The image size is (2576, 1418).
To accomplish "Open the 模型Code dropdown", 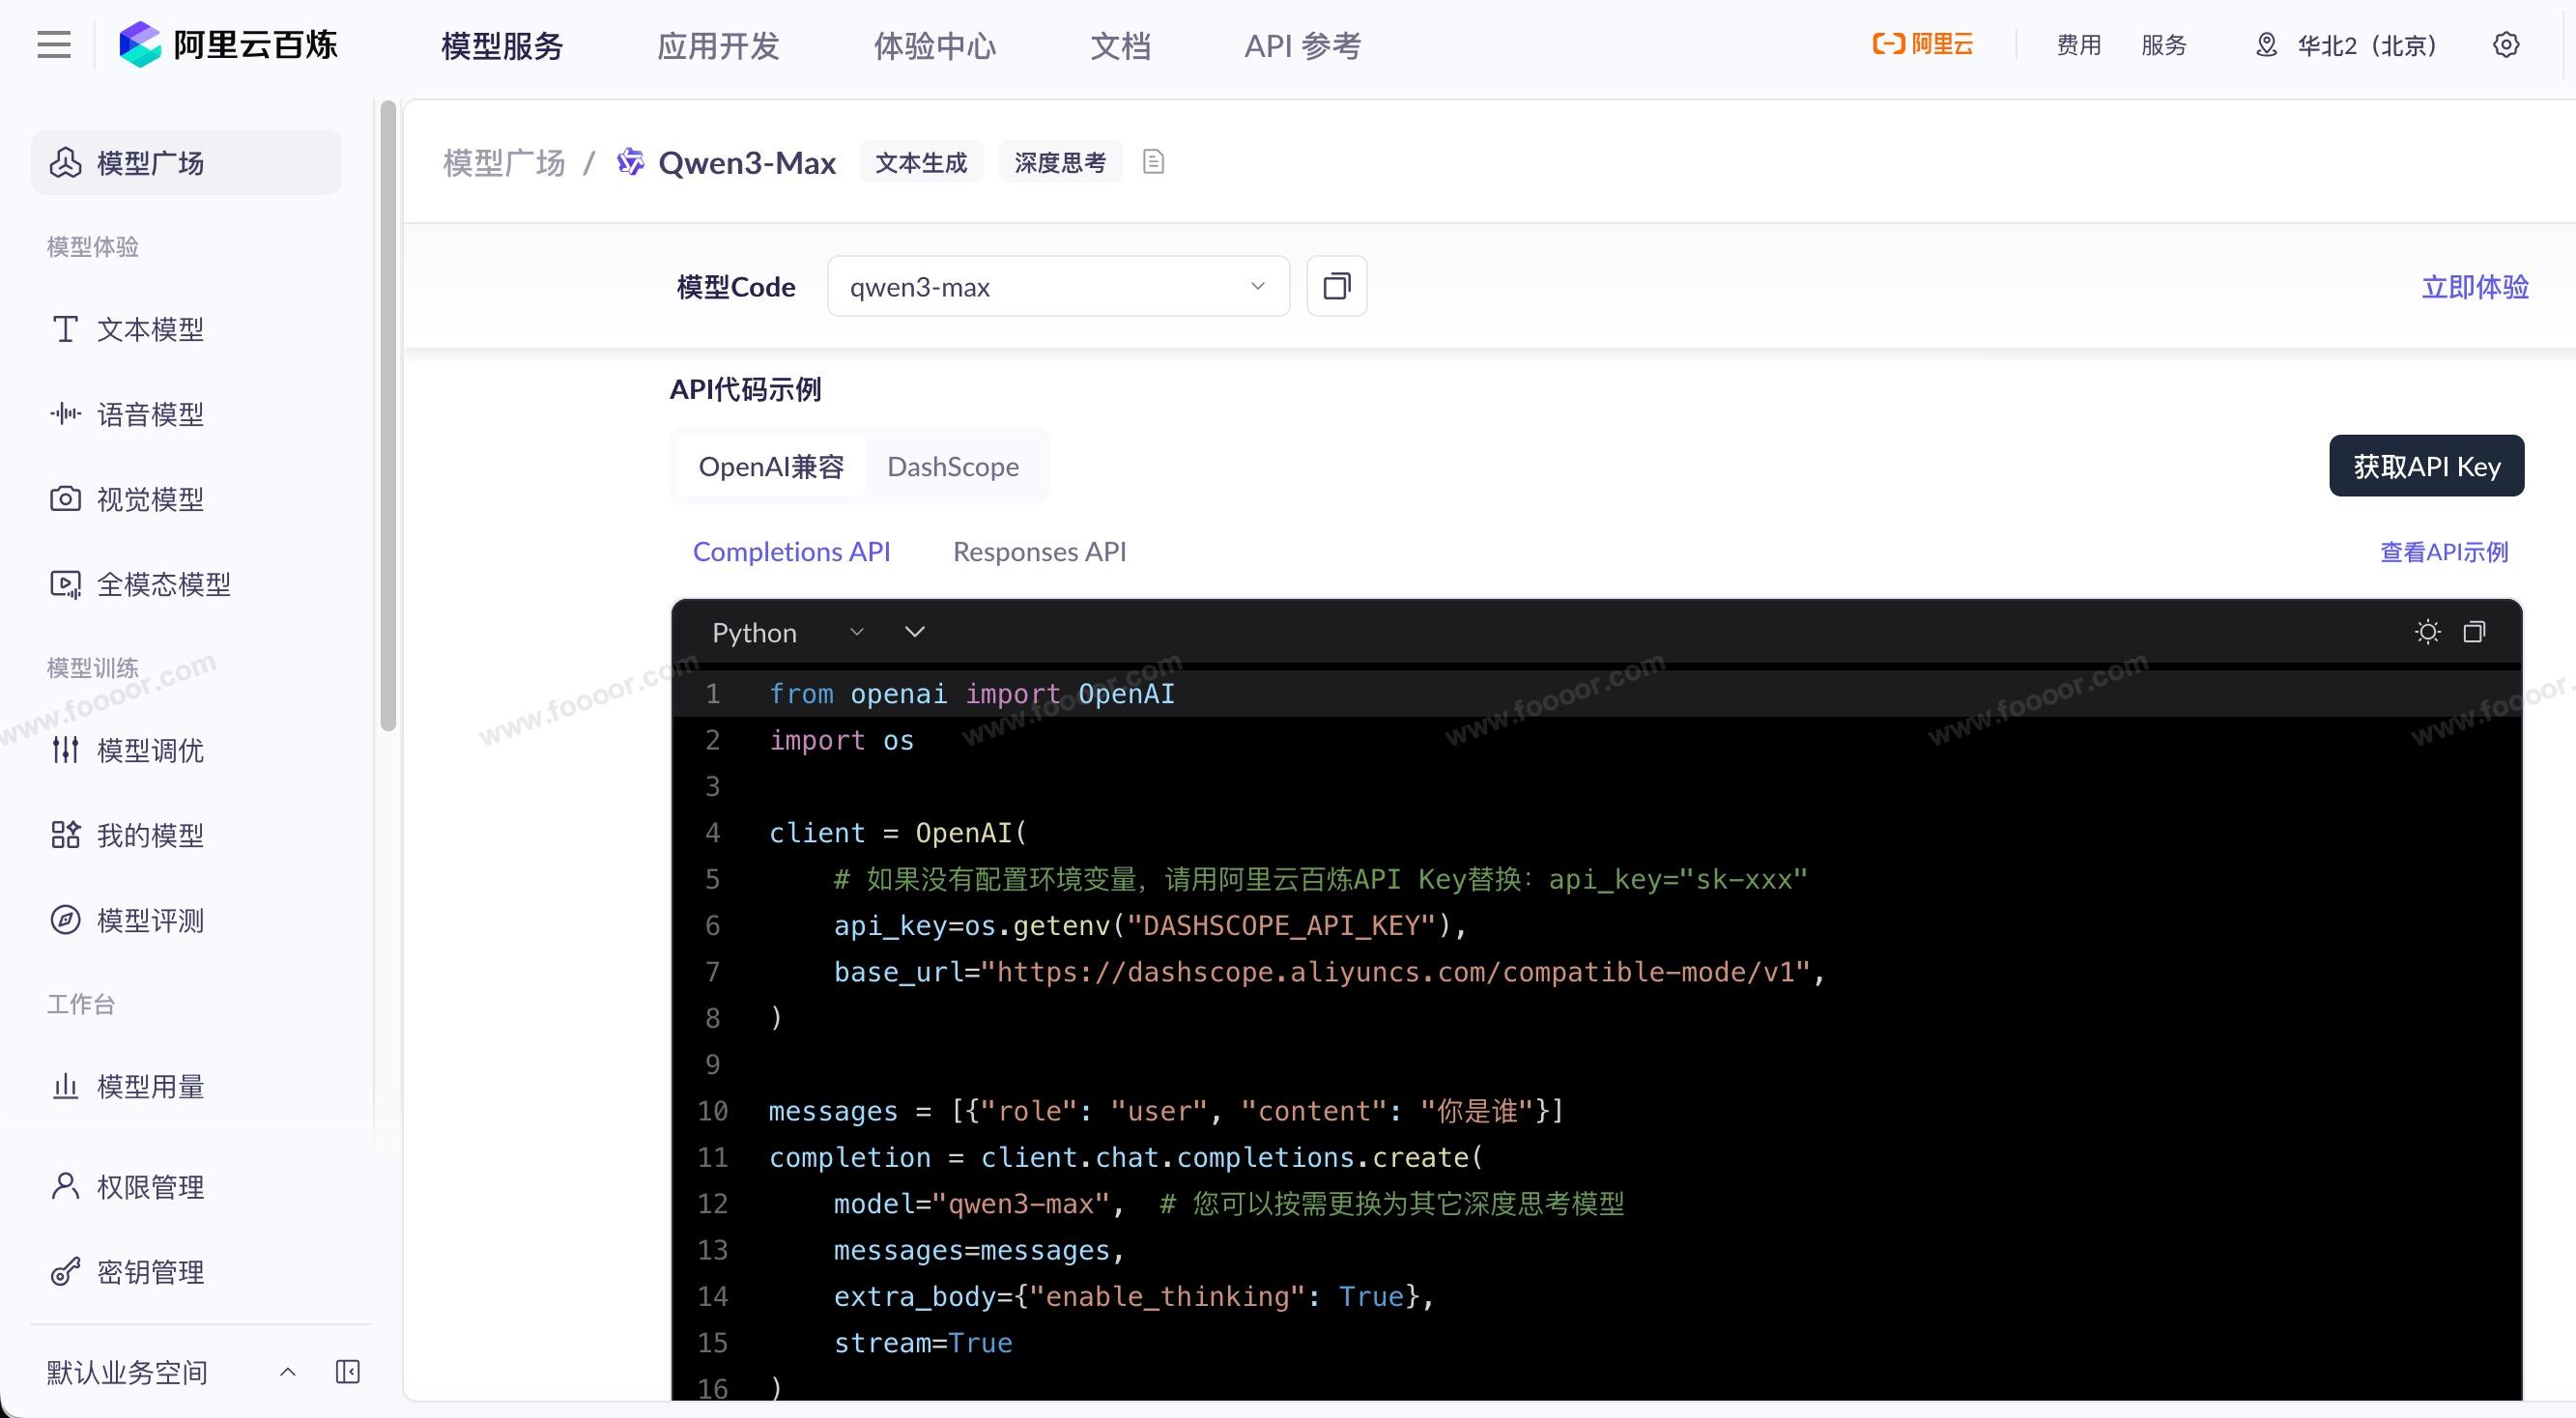I will [x=1057, y=287].
